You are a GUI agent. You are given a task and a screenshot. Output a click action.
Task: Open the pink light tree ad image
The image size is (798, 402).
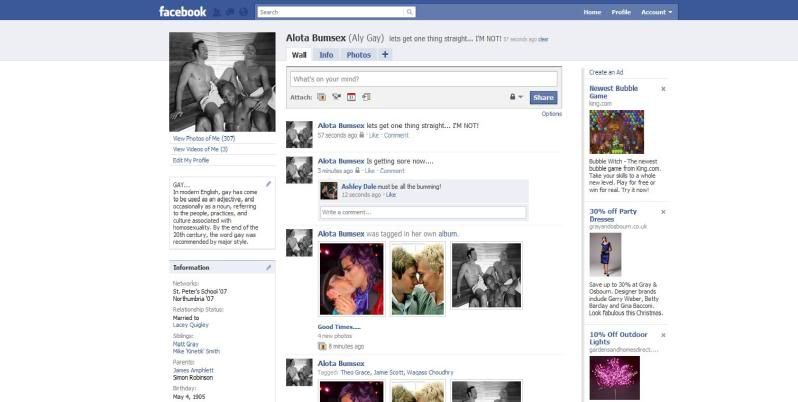click(x=614, y=378)
